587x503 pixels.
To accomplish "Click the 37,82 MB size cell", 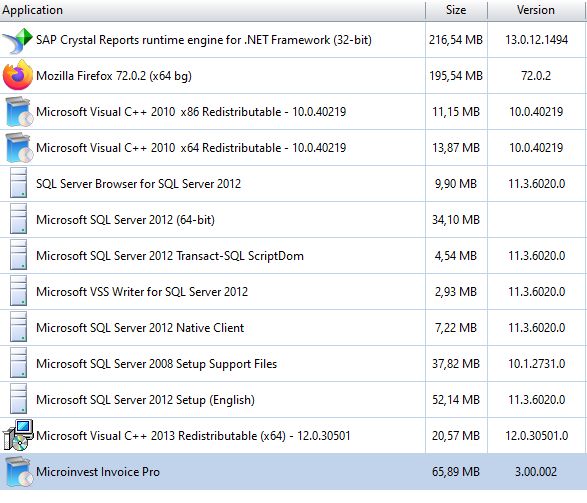I will pos(456,363).
